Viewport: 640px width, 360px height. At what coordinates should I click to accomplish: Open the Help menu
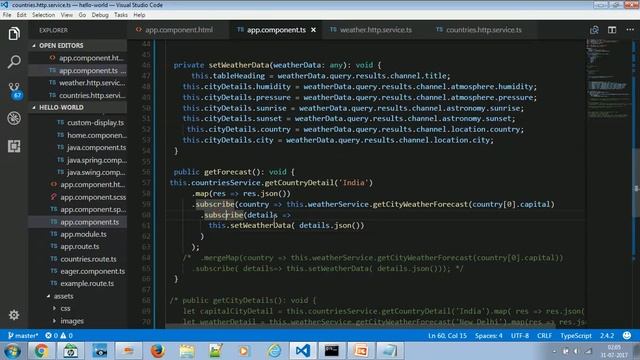tap(139, 15)
